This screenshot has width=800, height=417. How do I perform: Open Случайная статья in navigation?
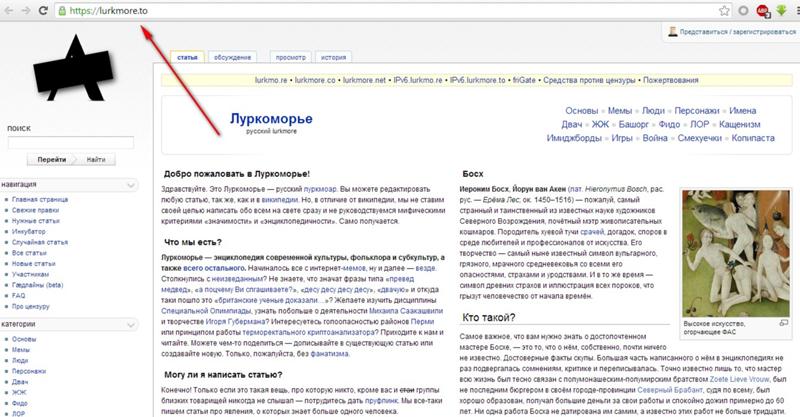40,242
